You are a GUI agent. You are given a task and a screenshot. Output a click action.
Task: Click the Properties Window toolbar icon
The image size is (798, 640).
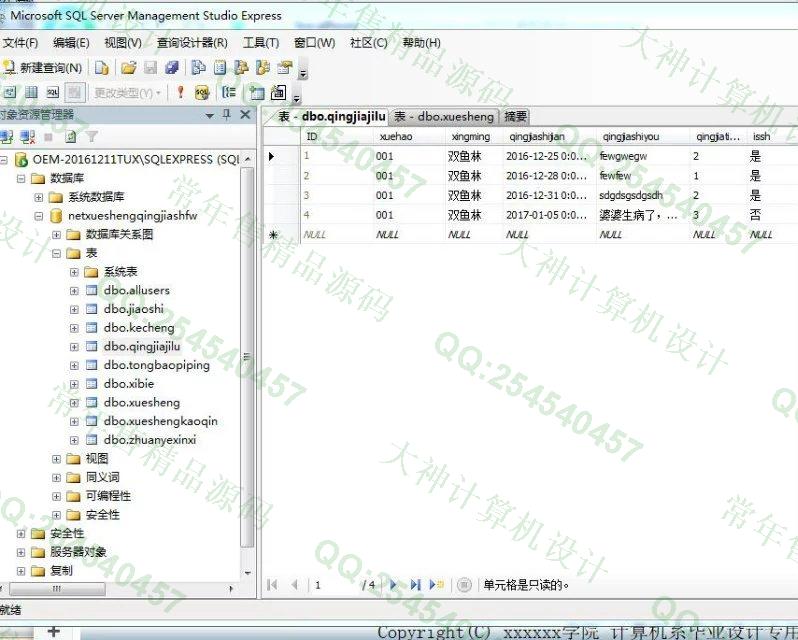point(284,68)
